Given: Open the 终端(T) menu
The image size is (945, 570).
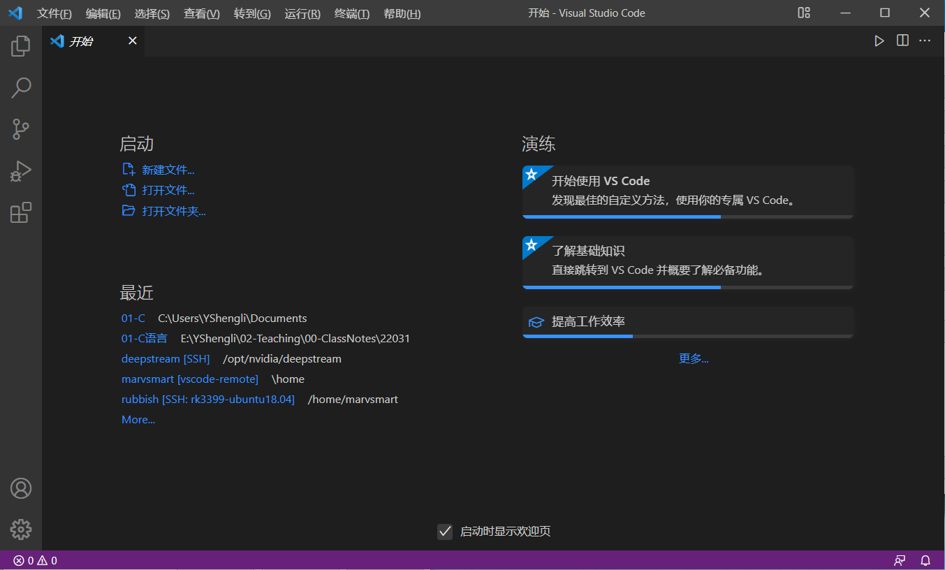Looking at the screenshot, I should pos(352,13).
